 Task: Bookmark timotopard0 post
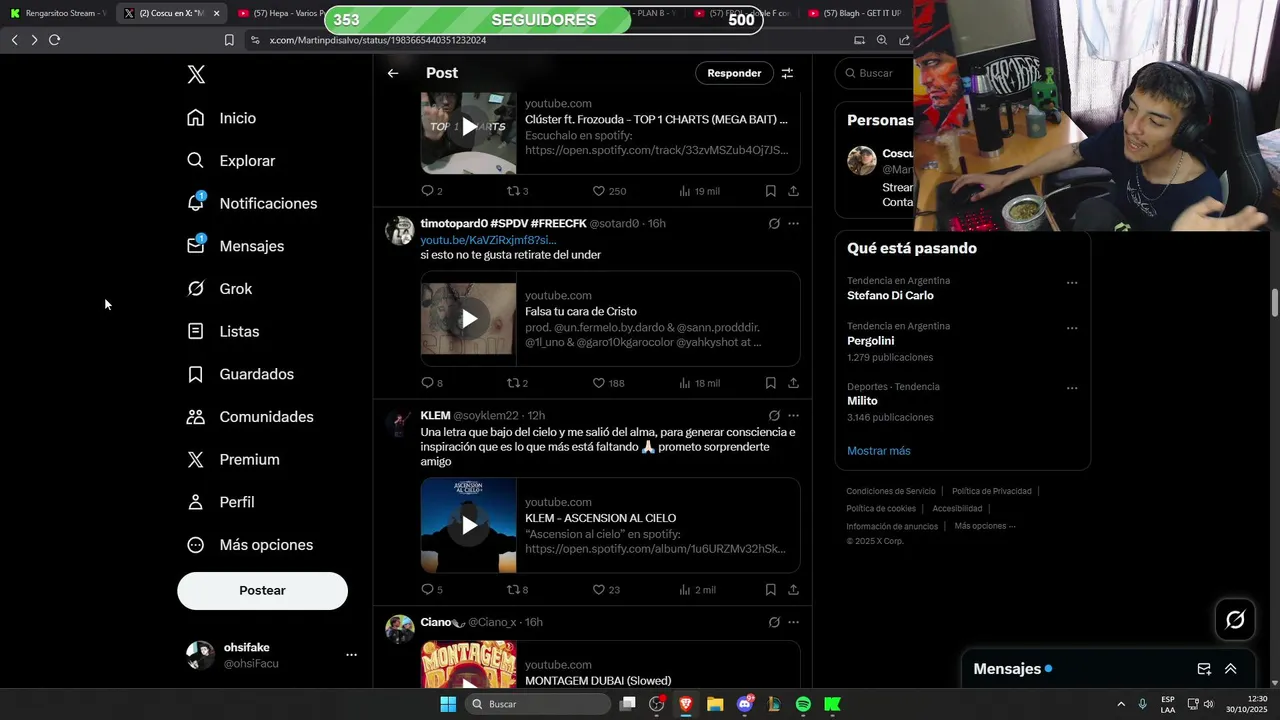pyautogui.click(x=770, y=383)
